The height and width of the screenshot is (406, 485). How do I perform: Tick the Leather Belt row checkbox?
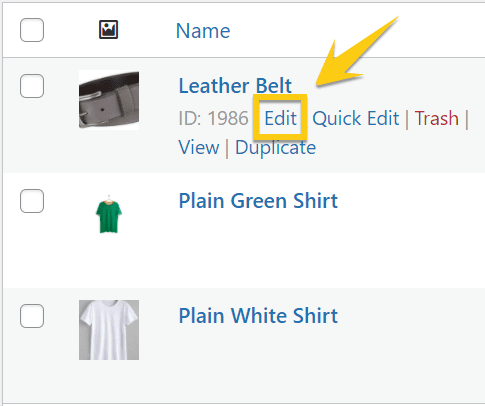pos(32,86)
